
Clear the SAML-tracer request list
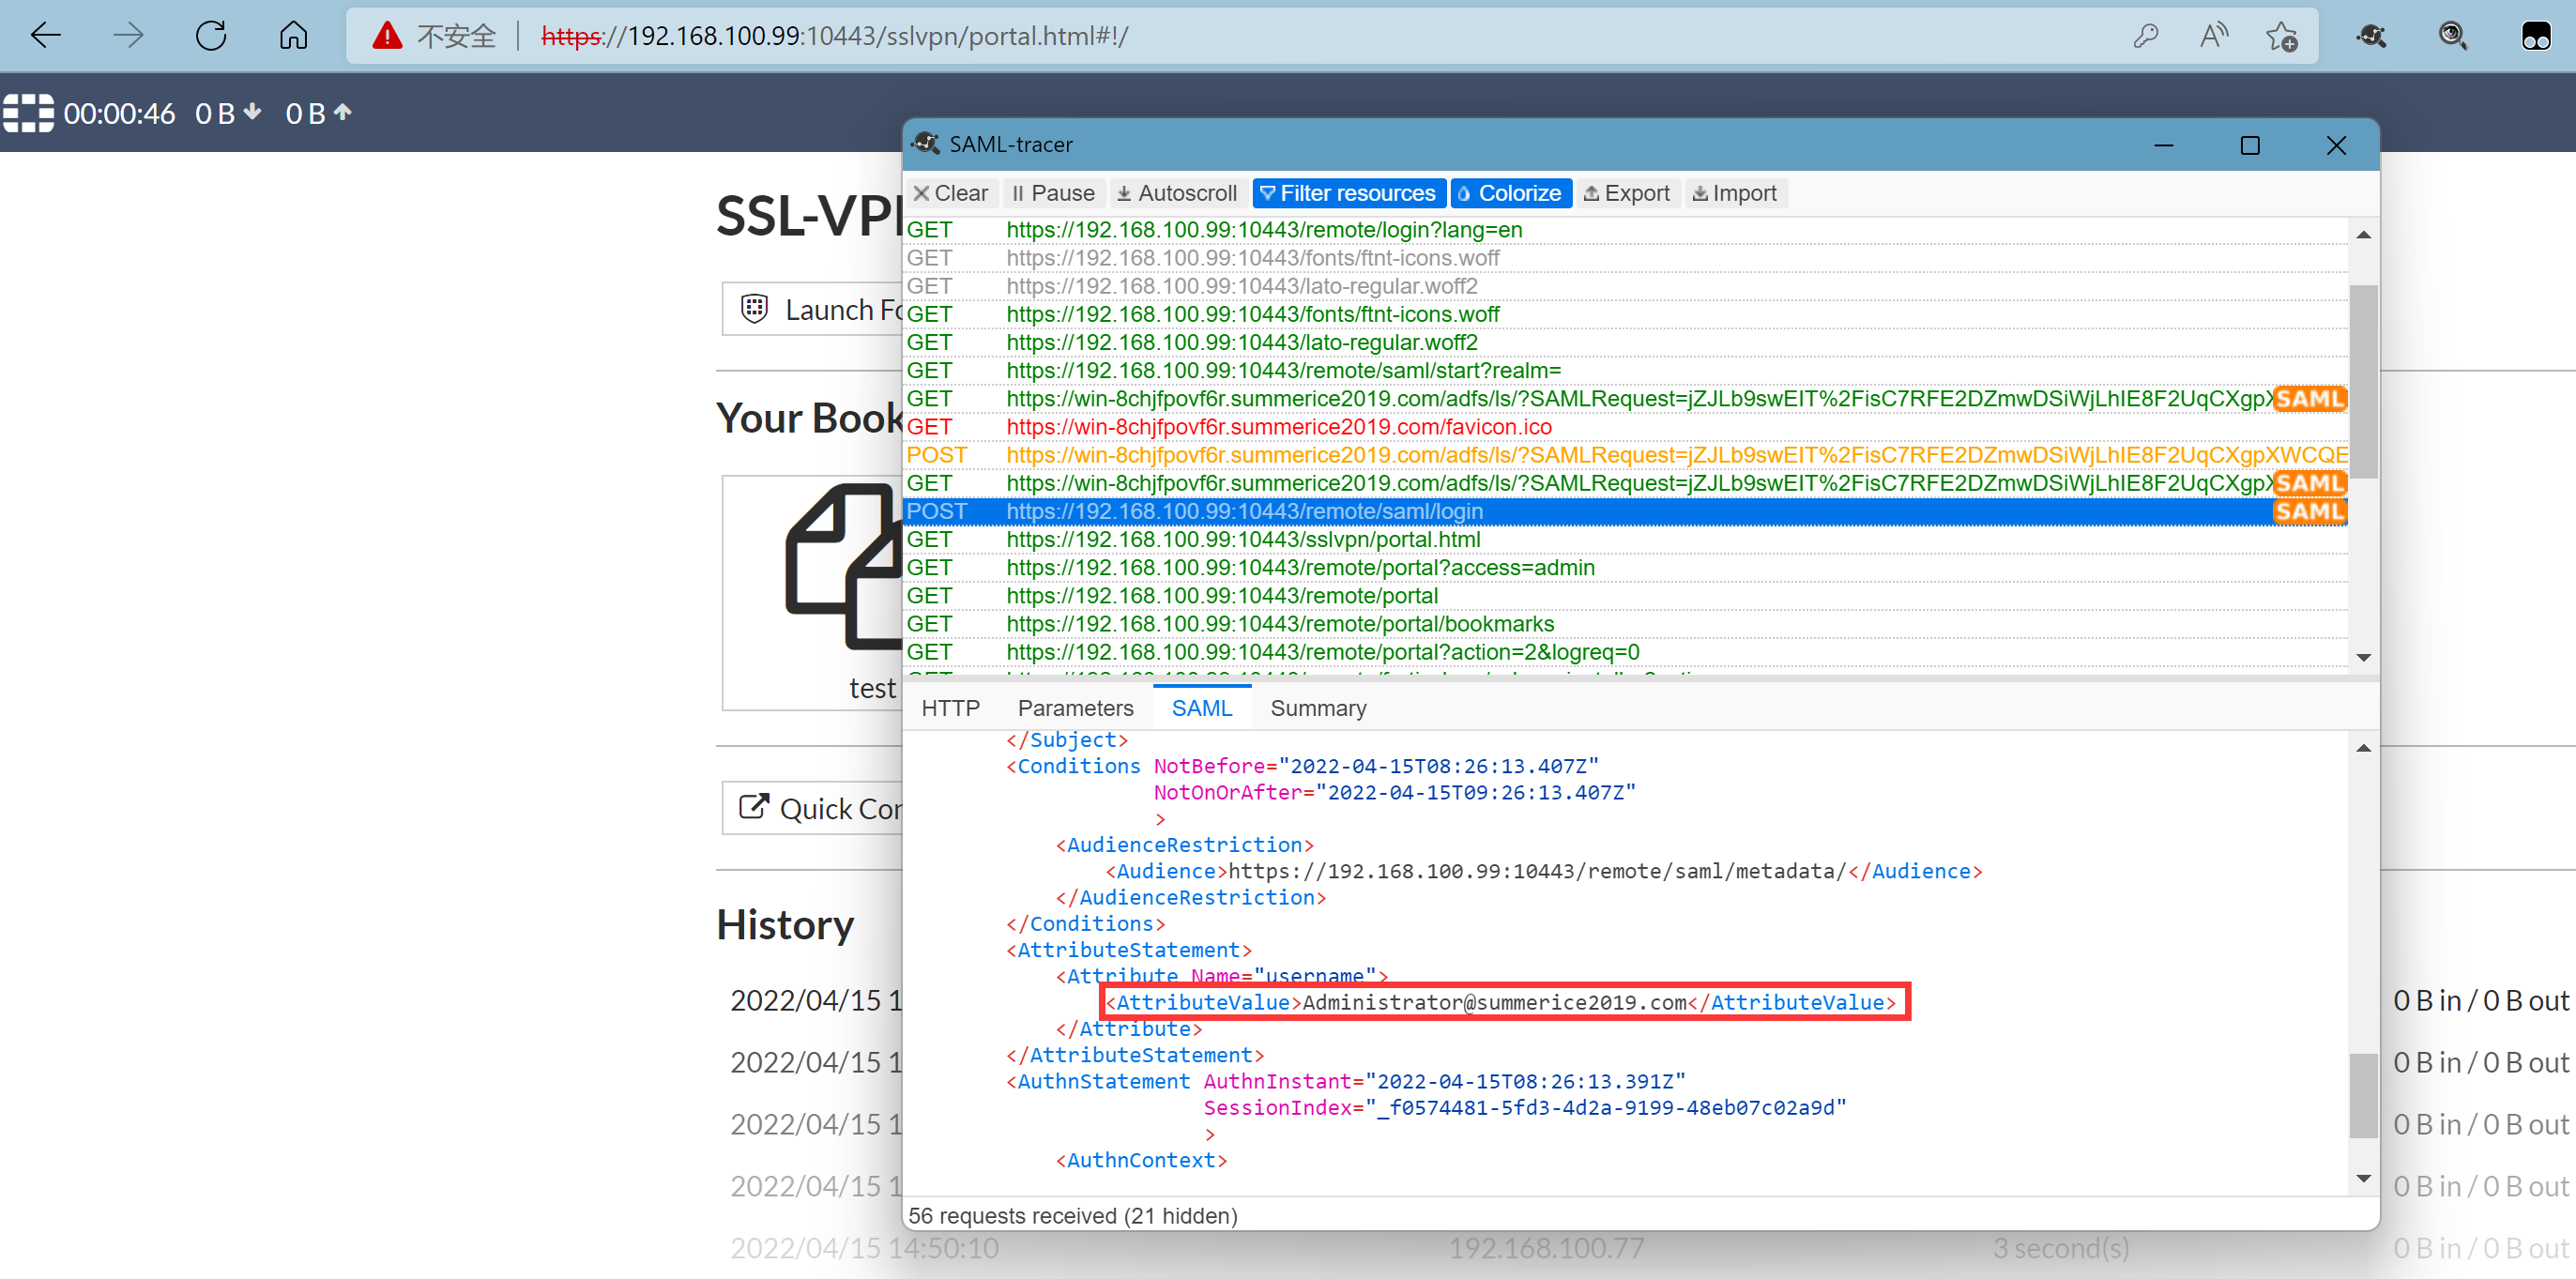[950, 193]
